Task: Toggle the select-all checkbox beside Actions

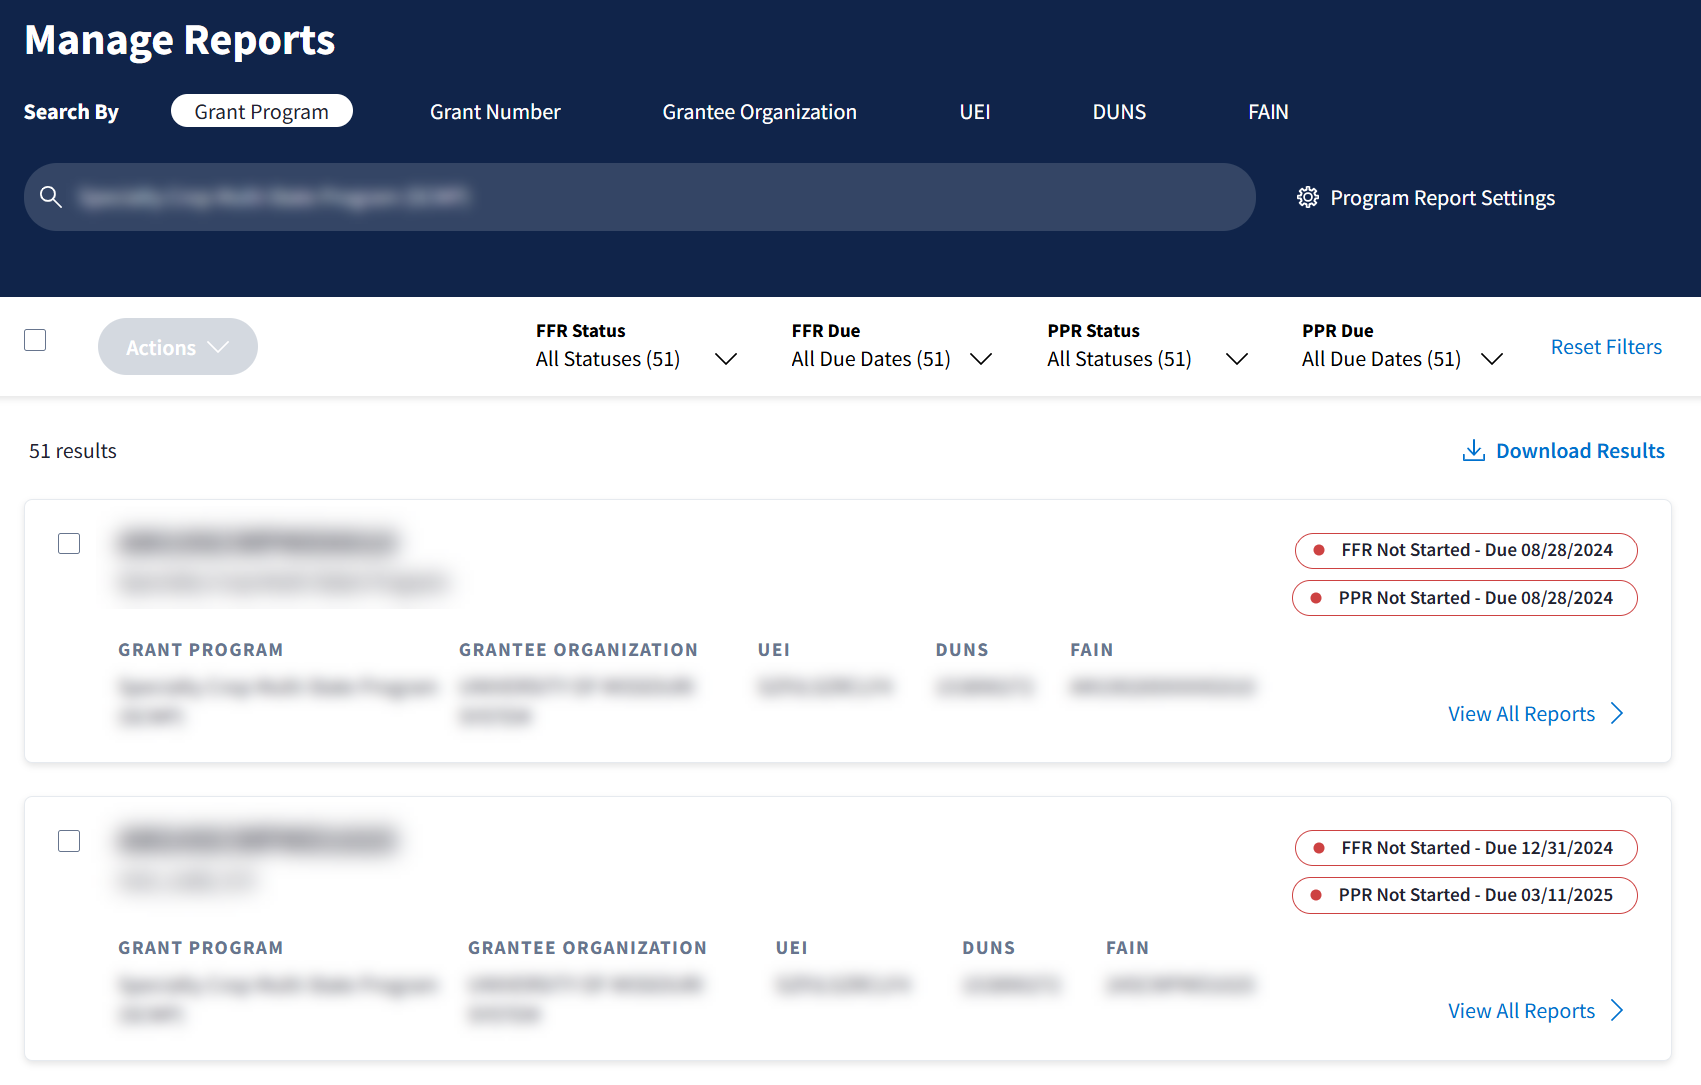Action: [x=35, y=340]
